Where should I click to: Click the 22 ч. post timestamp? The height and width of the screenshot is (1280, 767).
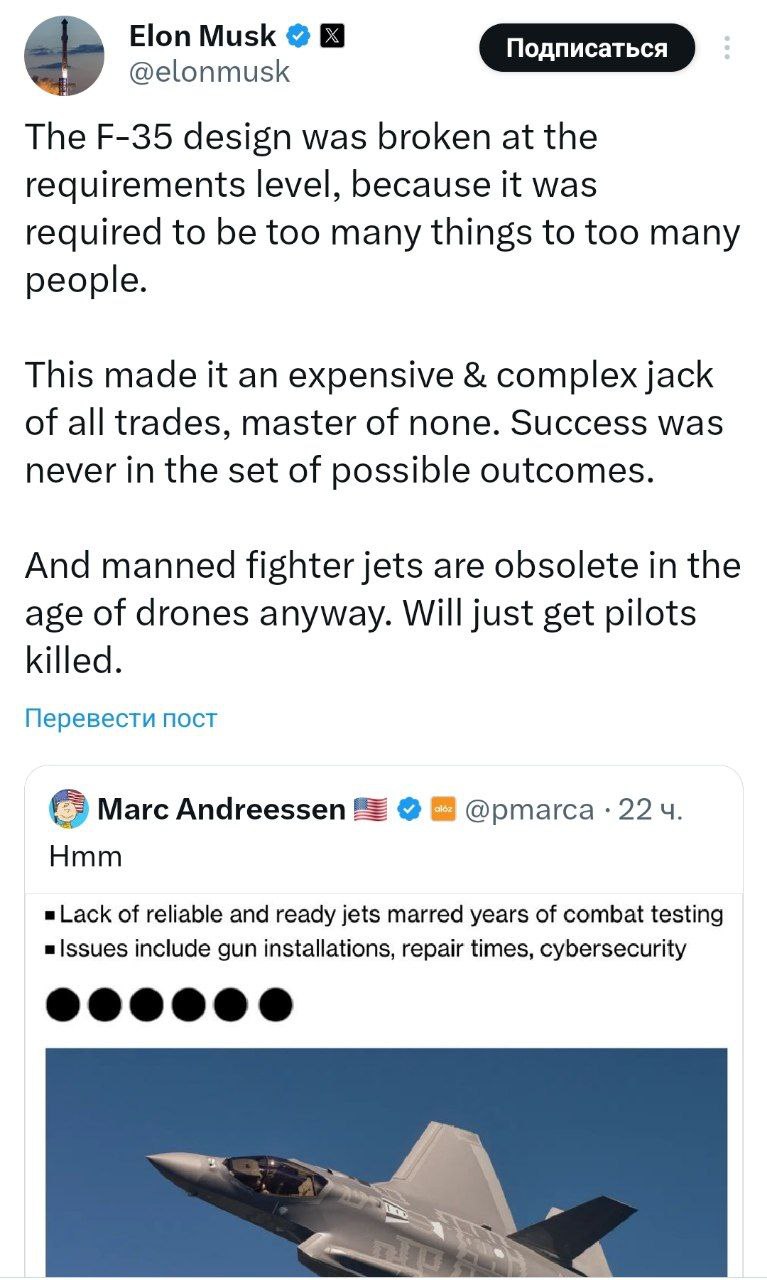pyautogui.click(x=651, y=809)
